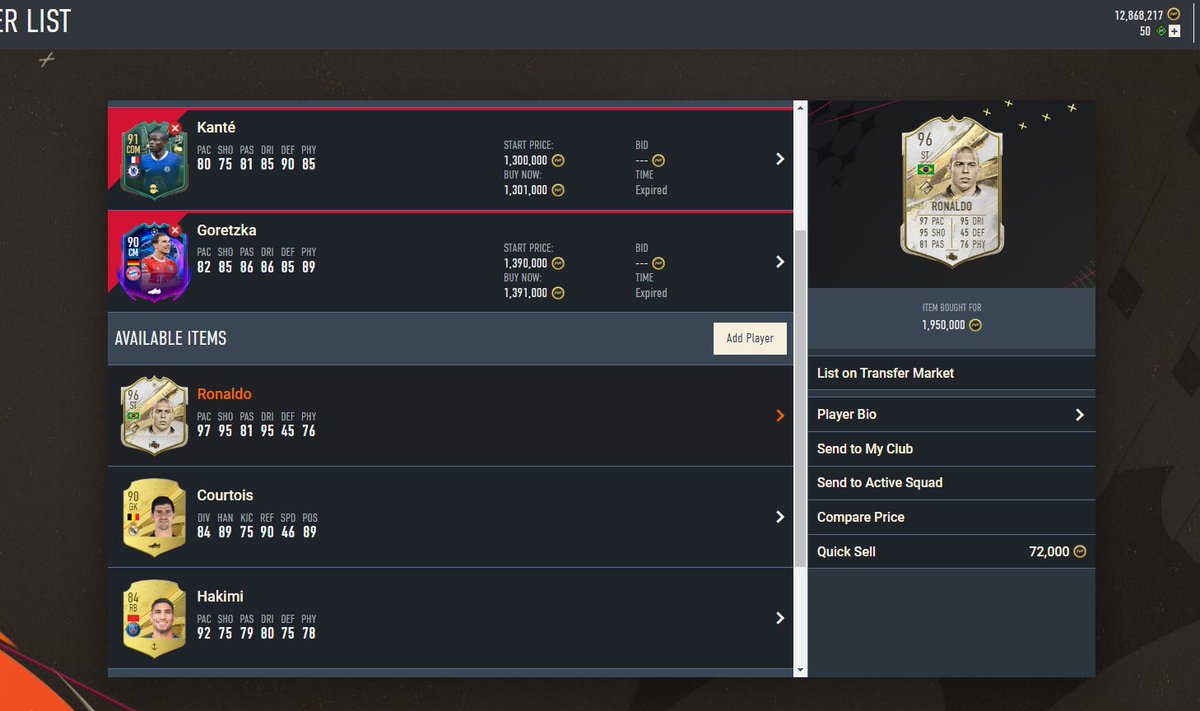Open Goretzka details with row chevron

tap(780, 262)
